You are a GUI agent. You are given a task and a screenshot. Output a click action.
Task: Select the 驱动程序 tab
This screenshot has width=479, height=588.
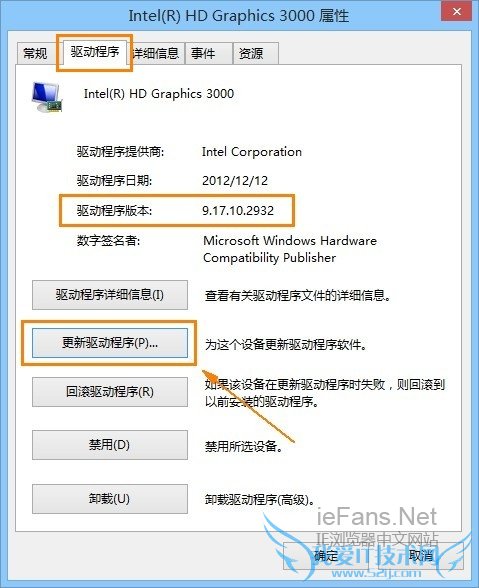[x=95, y=52]
